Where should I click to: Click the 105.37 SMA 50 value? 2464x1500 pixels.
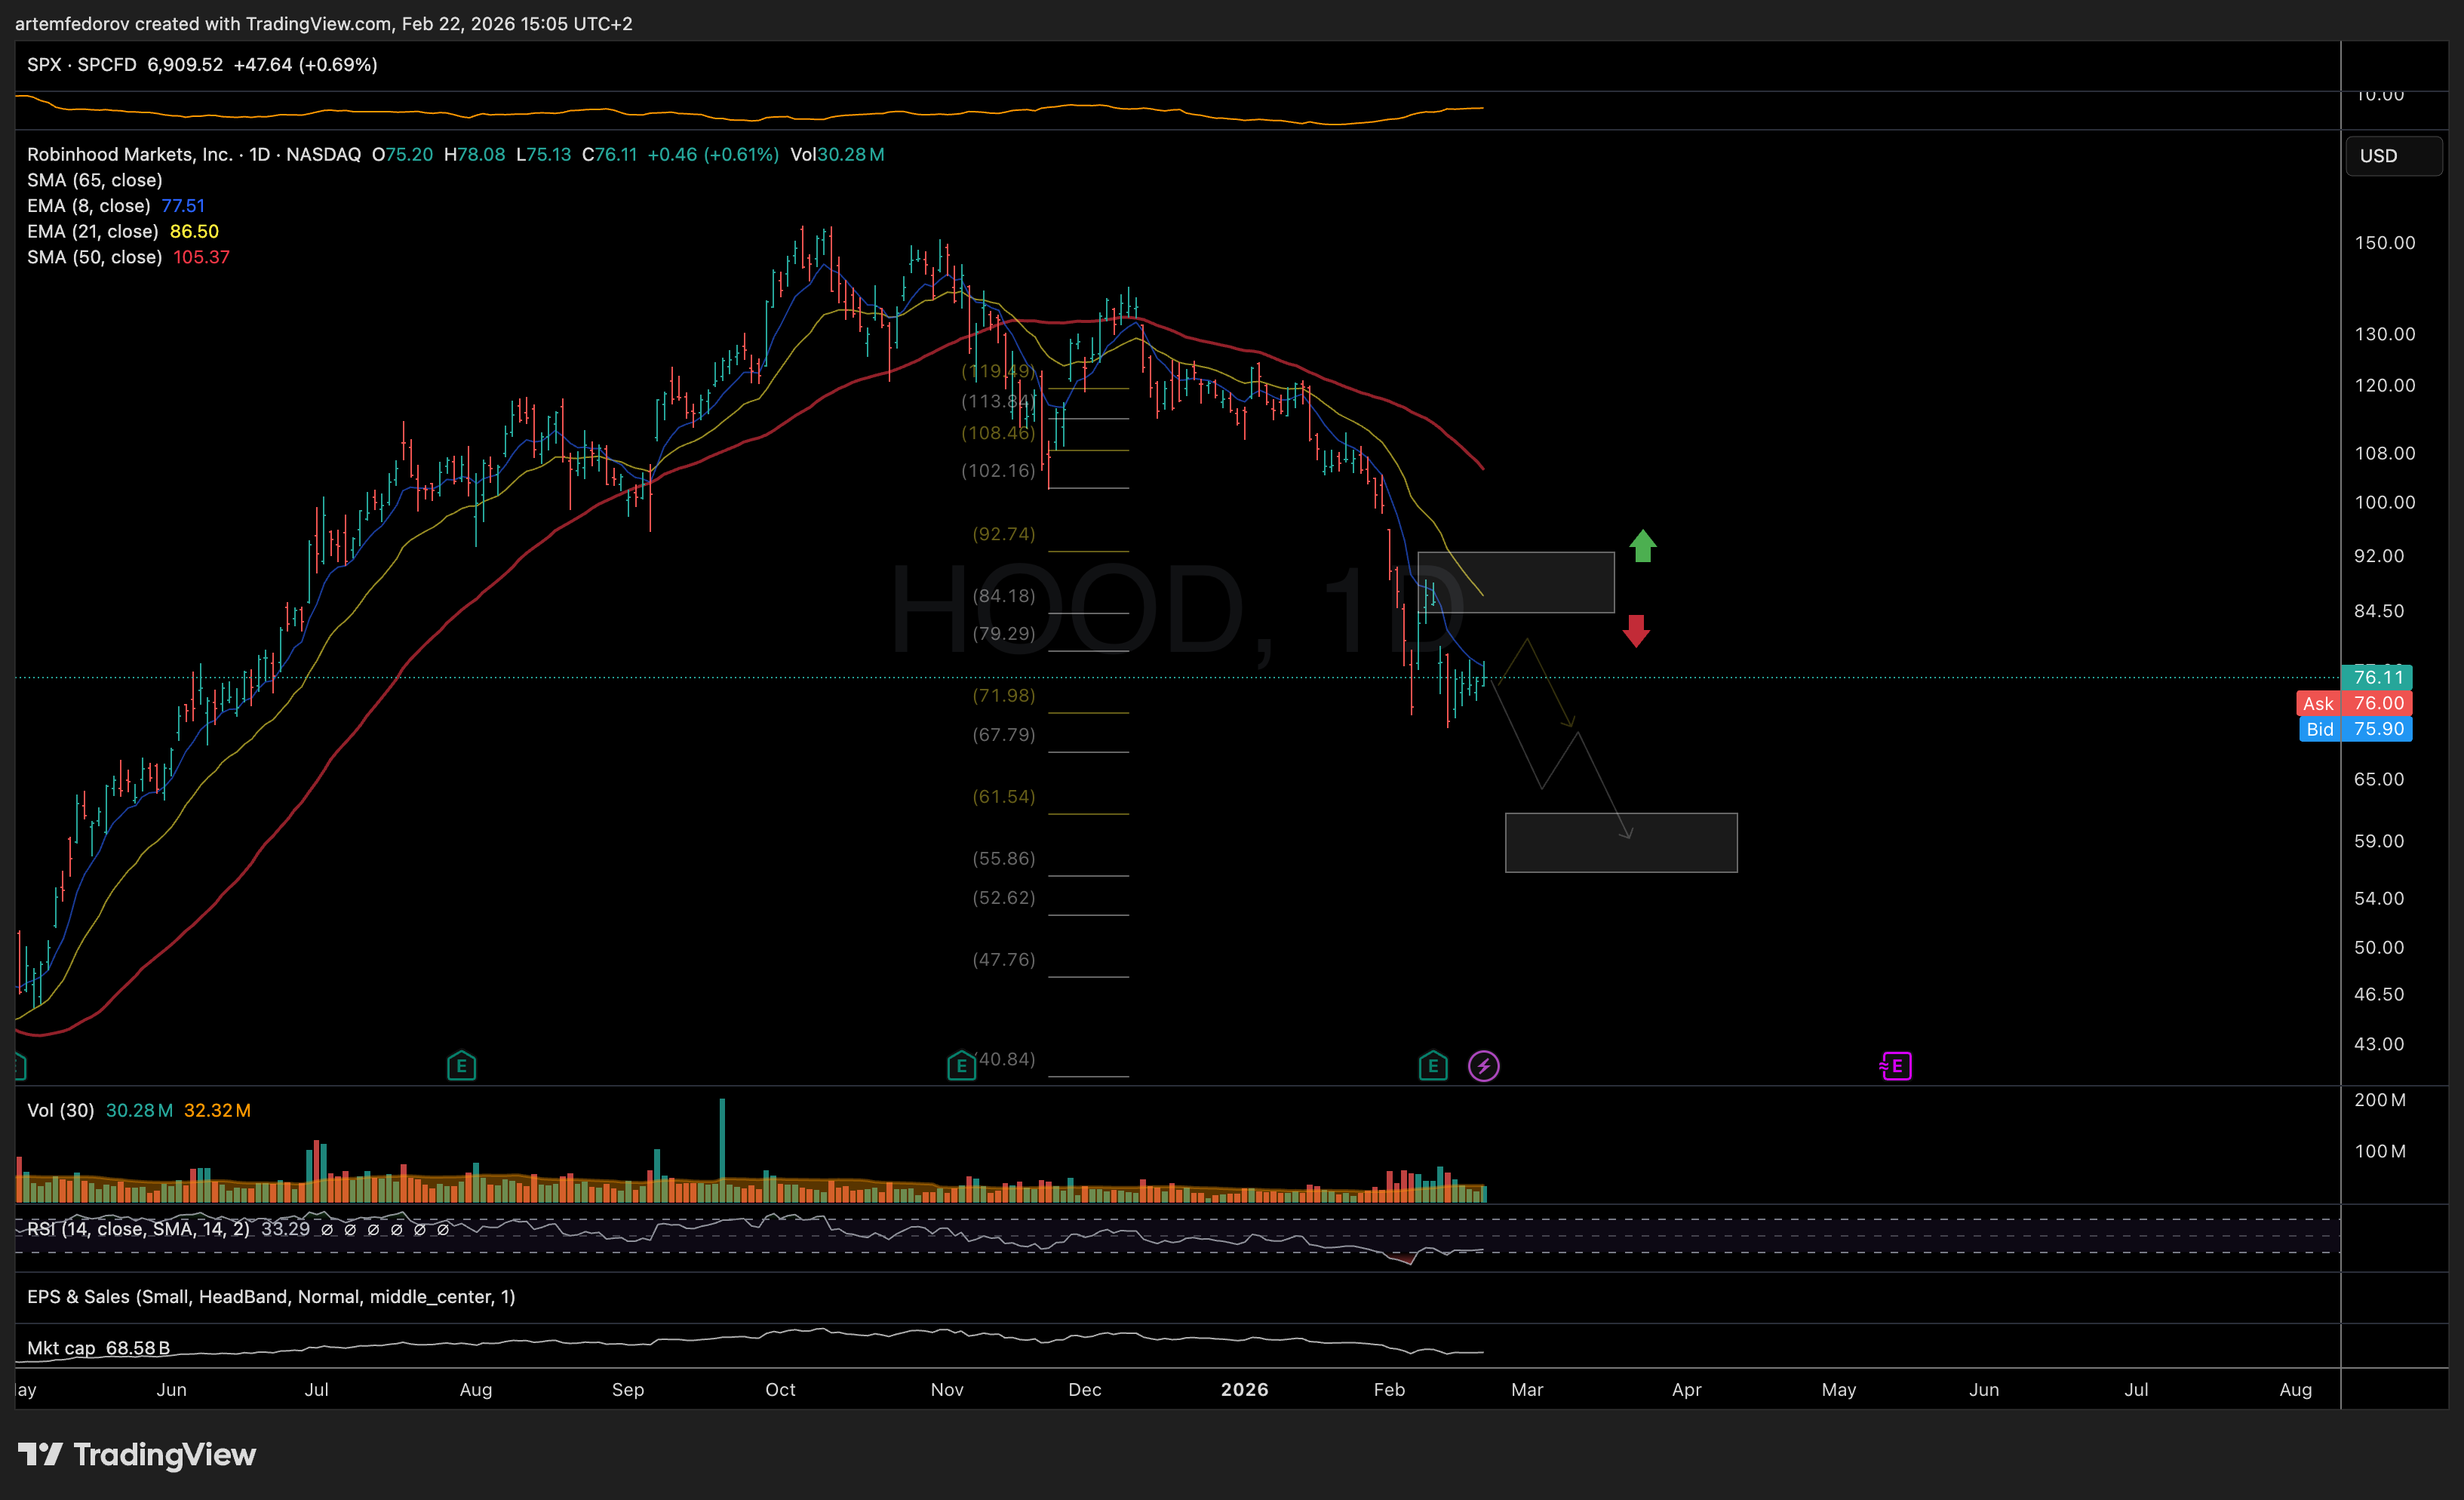click(x=201, y=257)
